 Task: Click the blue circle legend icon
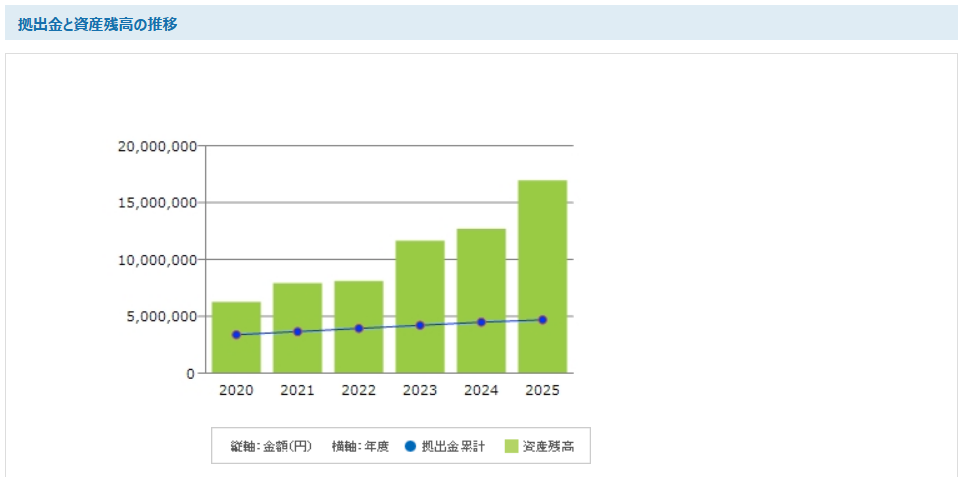coord(410,446)
